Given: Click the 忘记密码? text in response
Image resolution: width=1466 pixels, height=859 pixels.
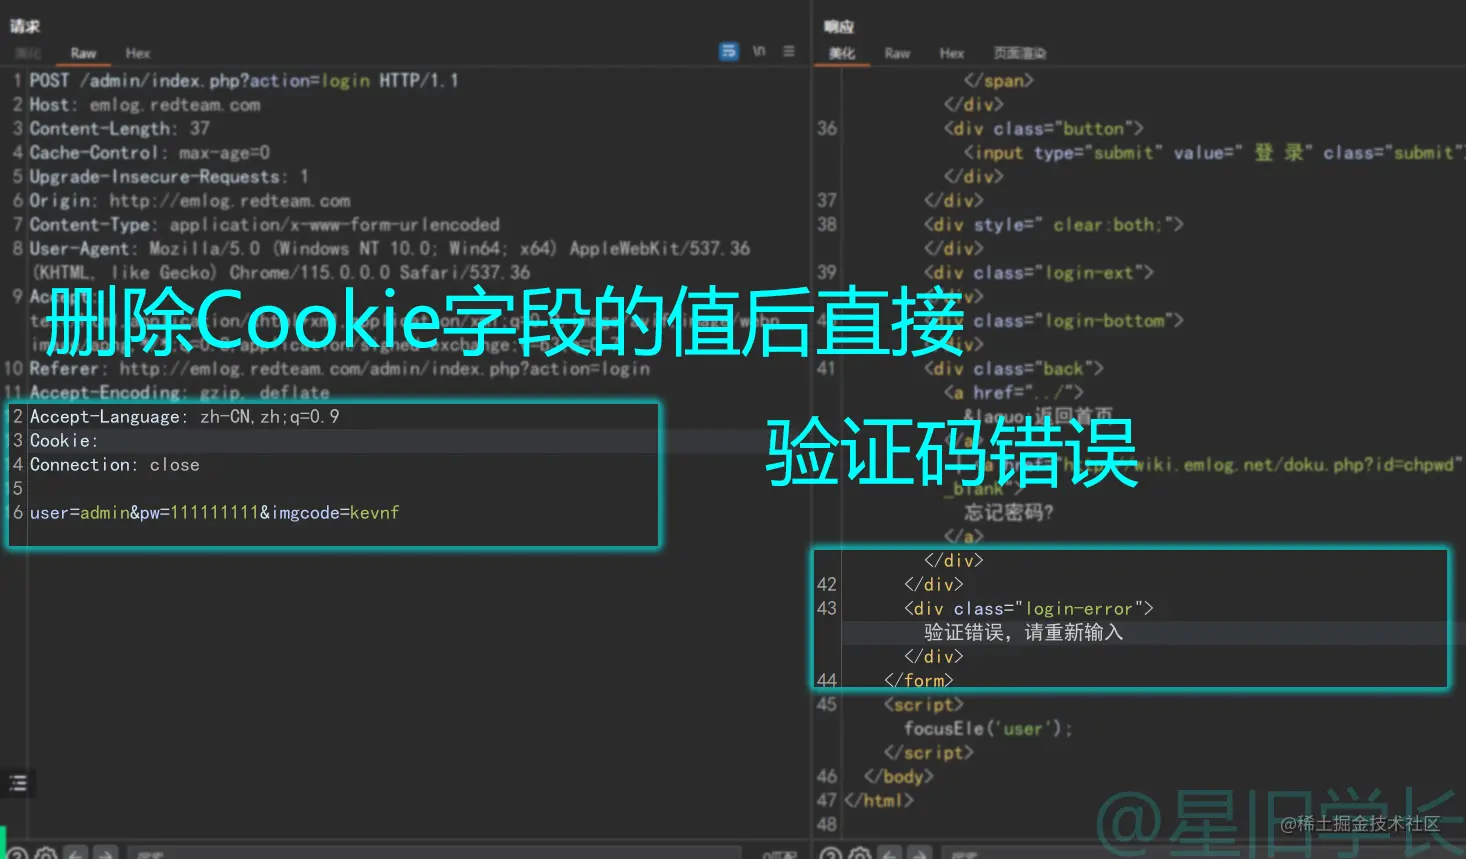Looking at the screenshot, I should (x=1009, y=512).
